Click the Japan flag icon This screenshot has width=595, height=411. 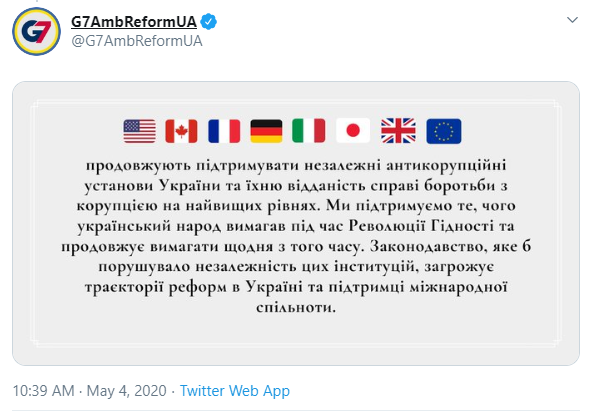click(x=353, y=131)
